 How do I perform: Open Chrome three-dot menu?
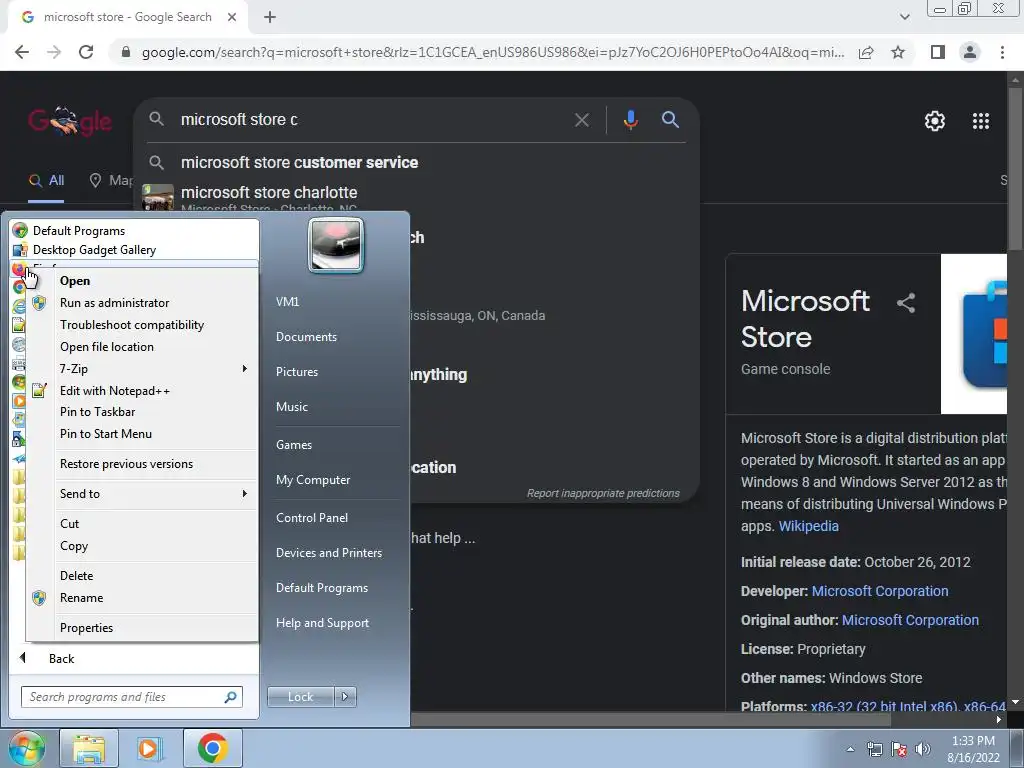1002,52
